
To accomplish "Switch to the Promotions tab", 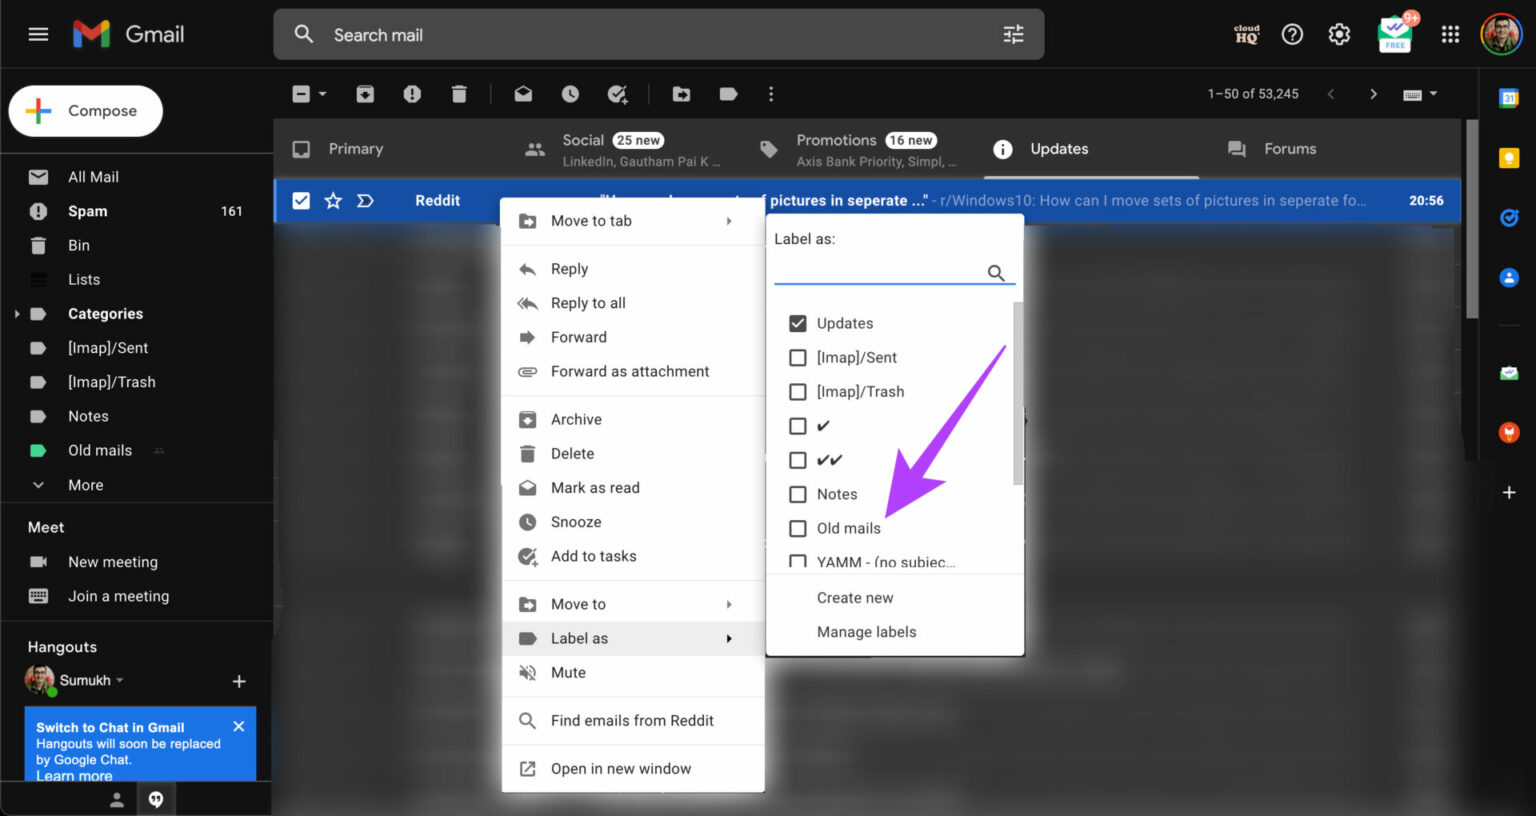I will tap(836, 140).
